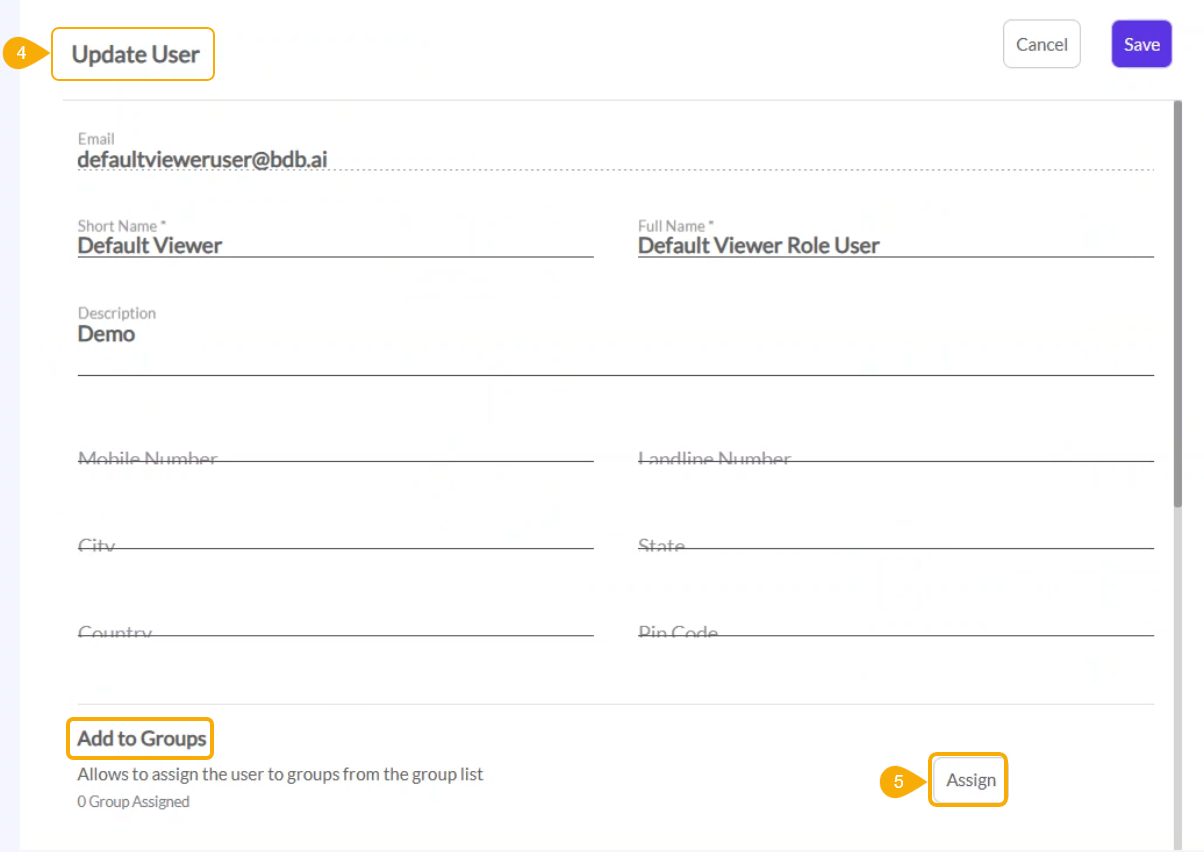Click the orange step 4 callout marker

[23, 54]
